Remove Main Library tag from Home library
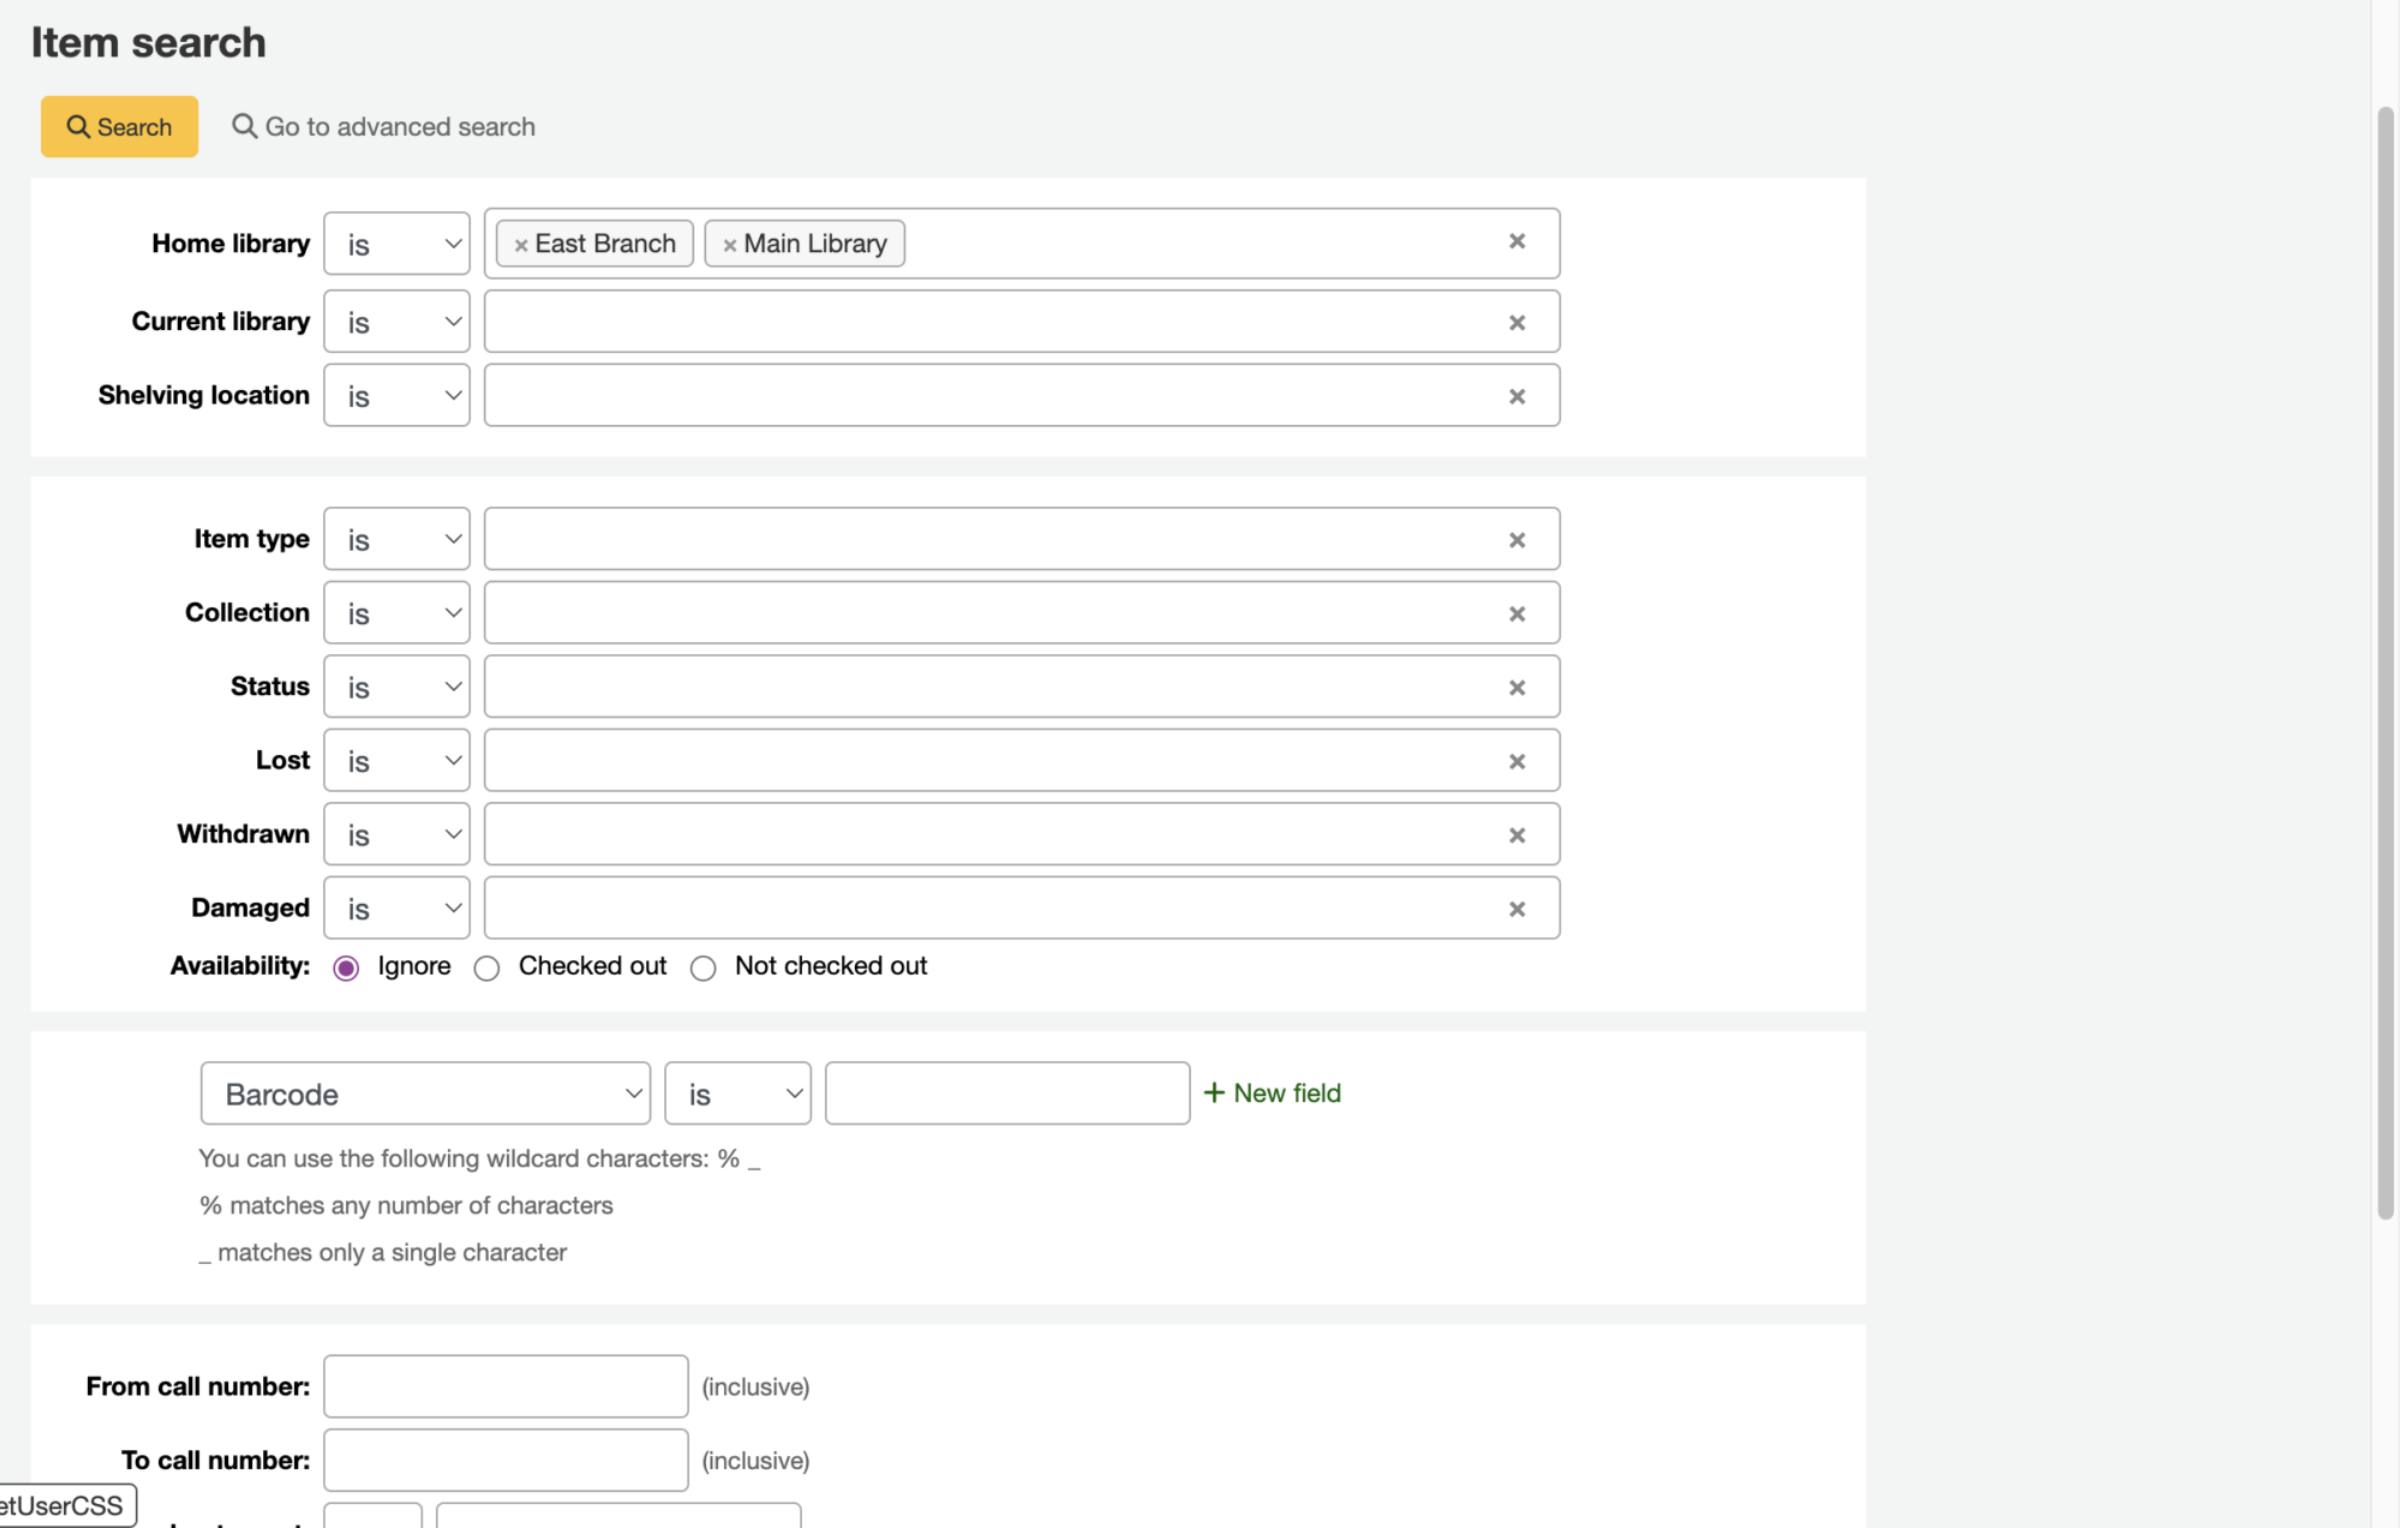Viewport: 2400px width, 1528px height. click(729, 245)
